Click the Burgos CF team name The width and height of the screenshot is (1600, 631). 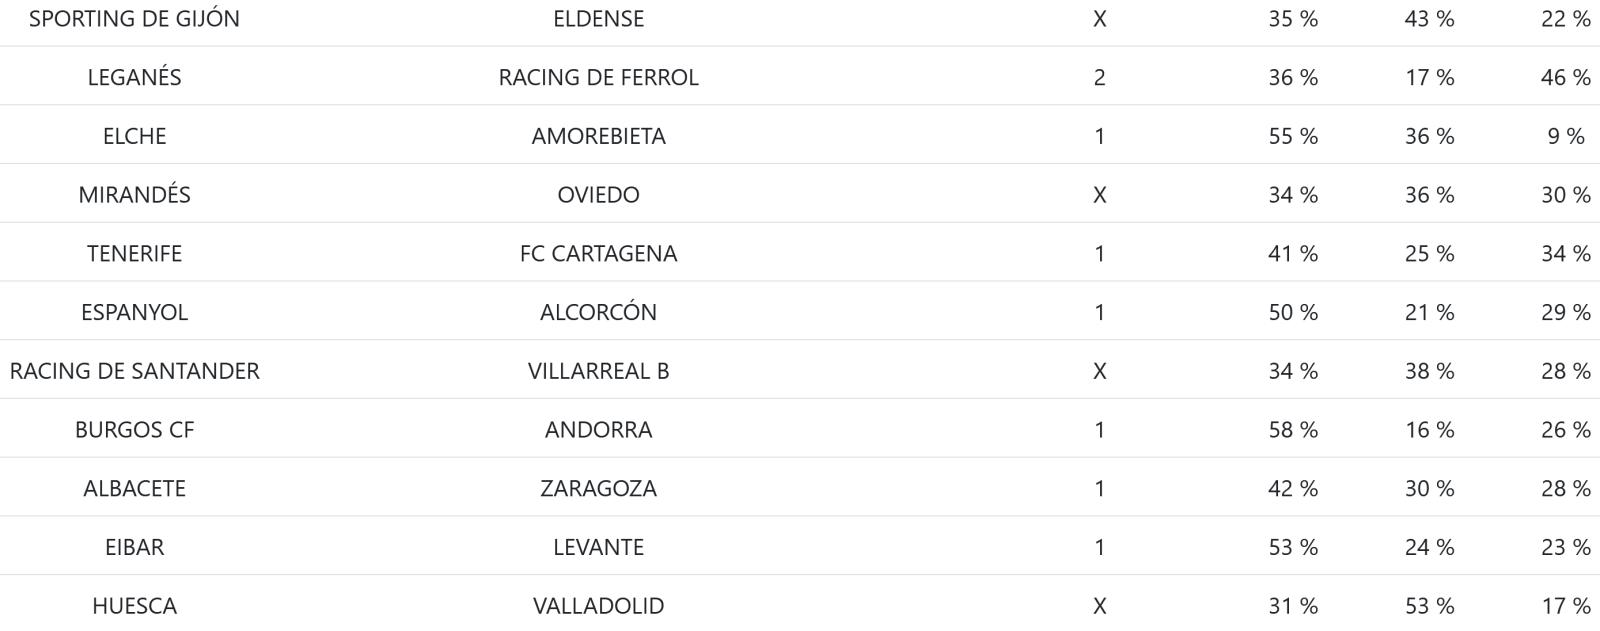coord(134,430)
